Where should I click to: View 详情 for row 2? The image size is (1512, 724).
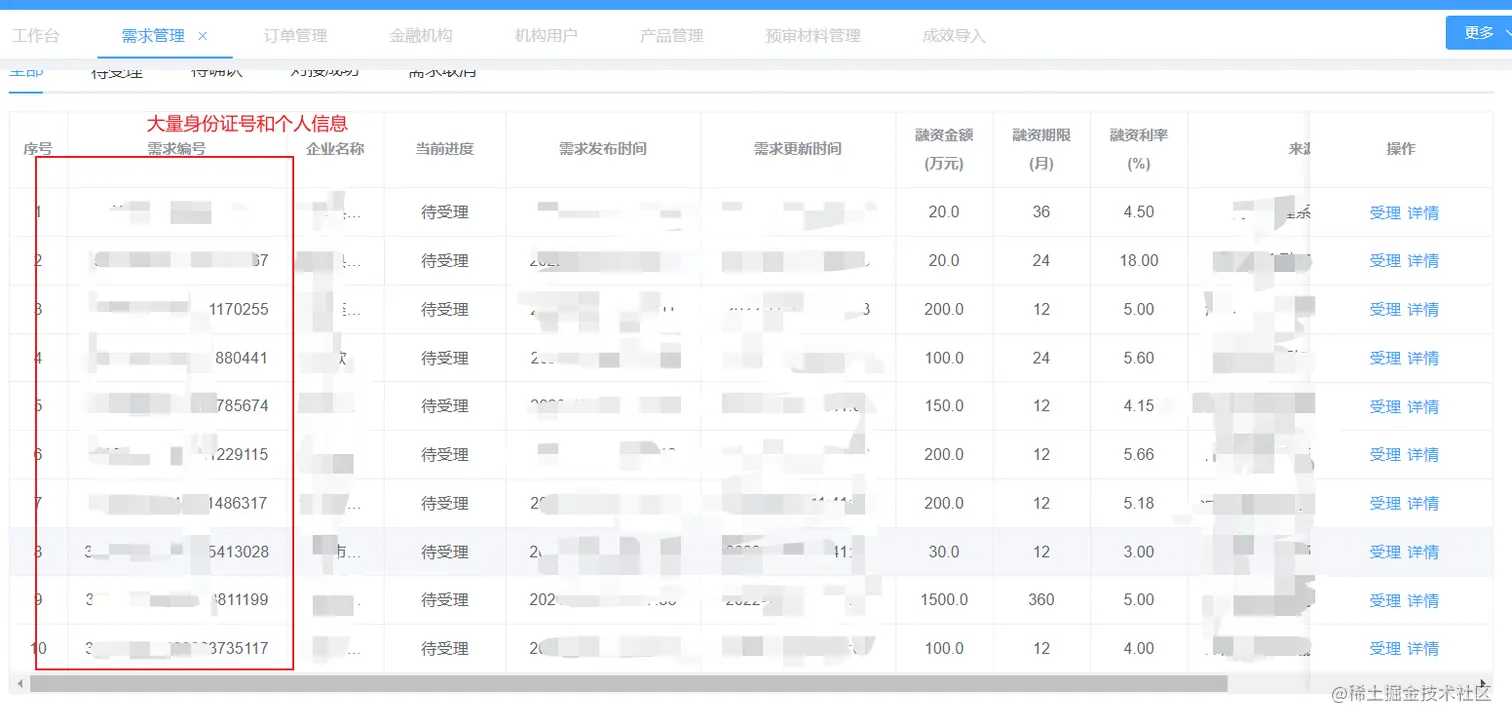point(1423,261)
